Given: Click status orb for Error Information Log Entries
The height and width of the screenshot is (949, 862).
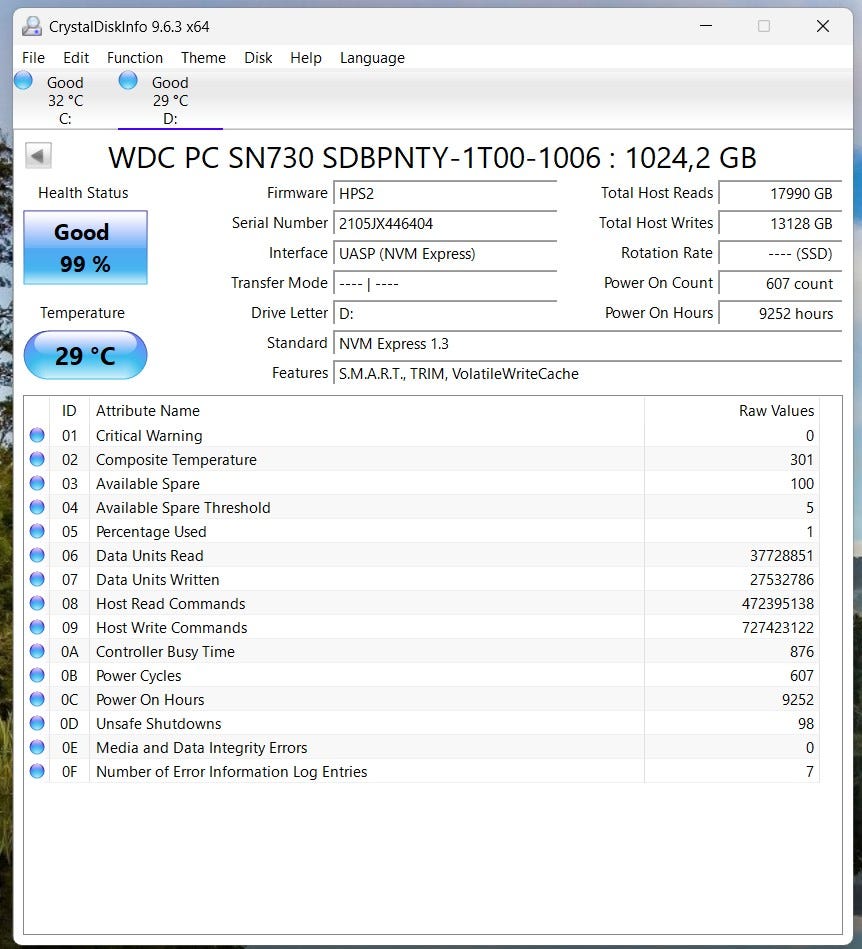Looking at the screenshot, I should [37, 772].
